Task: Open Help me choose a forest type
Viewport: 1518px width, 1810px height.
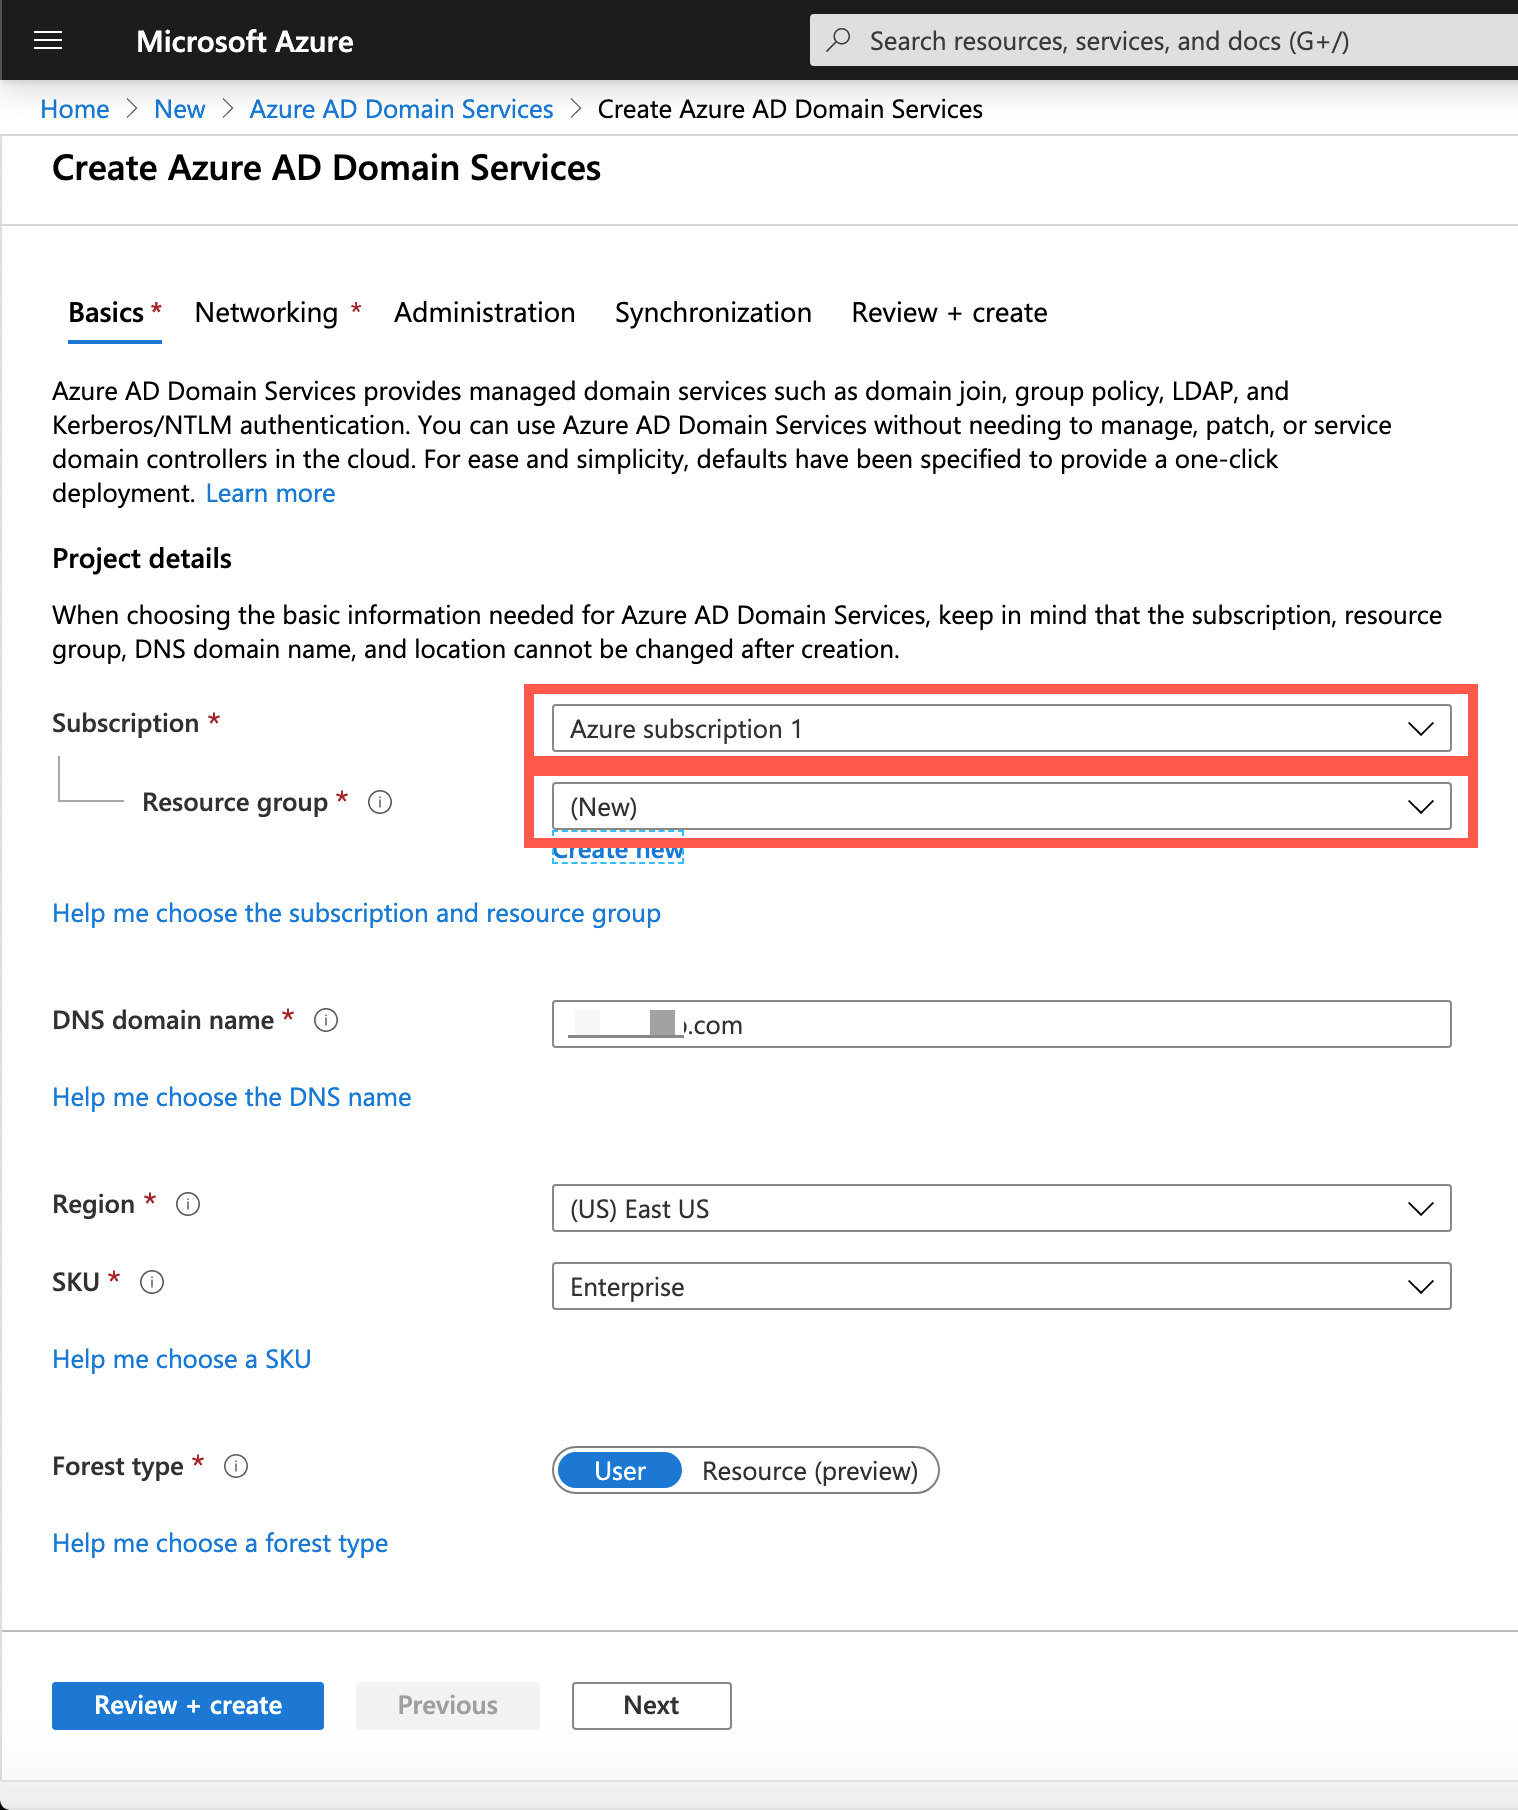Action: [220, 1544]
